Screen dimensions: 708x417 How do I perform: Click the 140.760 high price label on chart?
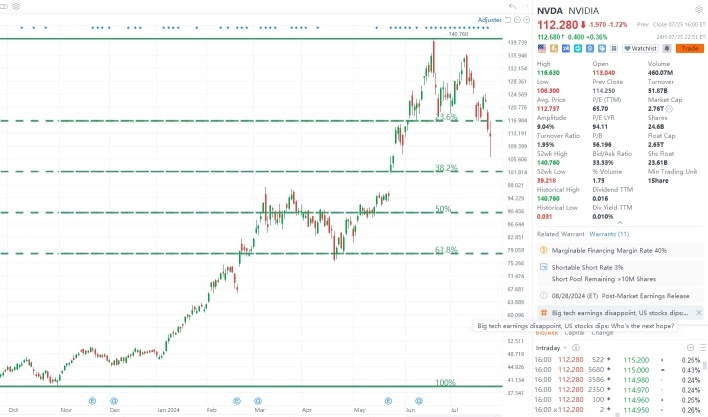coord(458,34)
